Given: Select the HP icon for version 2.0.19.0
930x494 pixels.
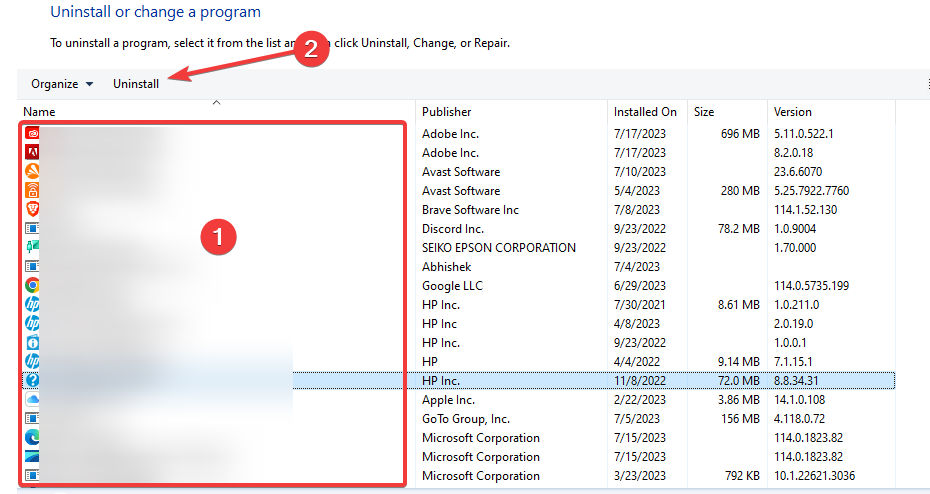Looking at the screenshot, I should pos(32,323).
